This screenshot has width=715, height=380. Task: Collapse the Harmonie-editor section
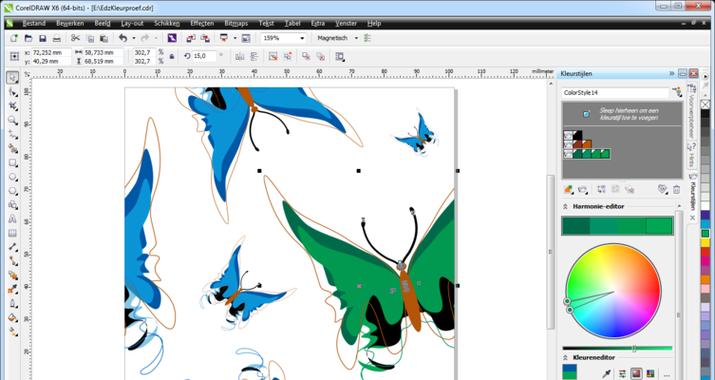coord(565,207)
